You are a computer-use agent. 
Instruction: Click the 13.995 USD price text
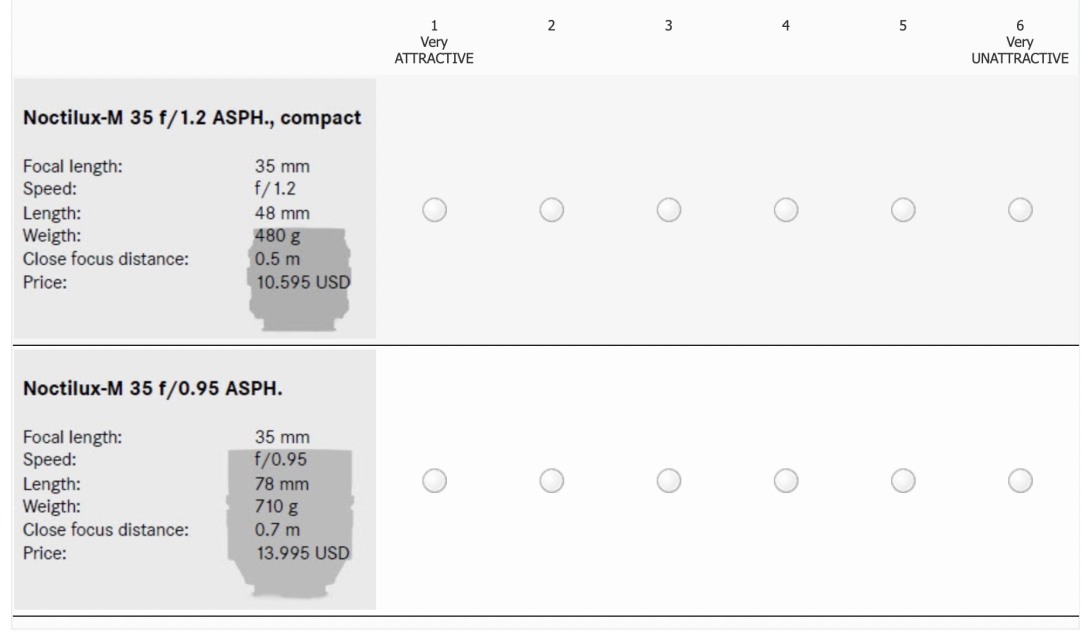pos(304,552)
